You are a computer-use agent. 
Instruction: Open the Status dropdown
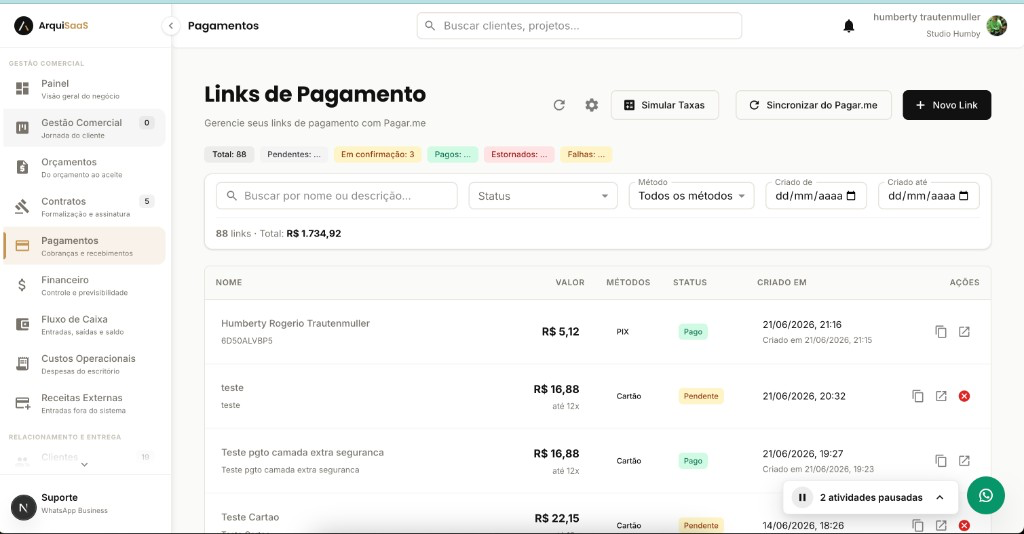coord(543,196)
